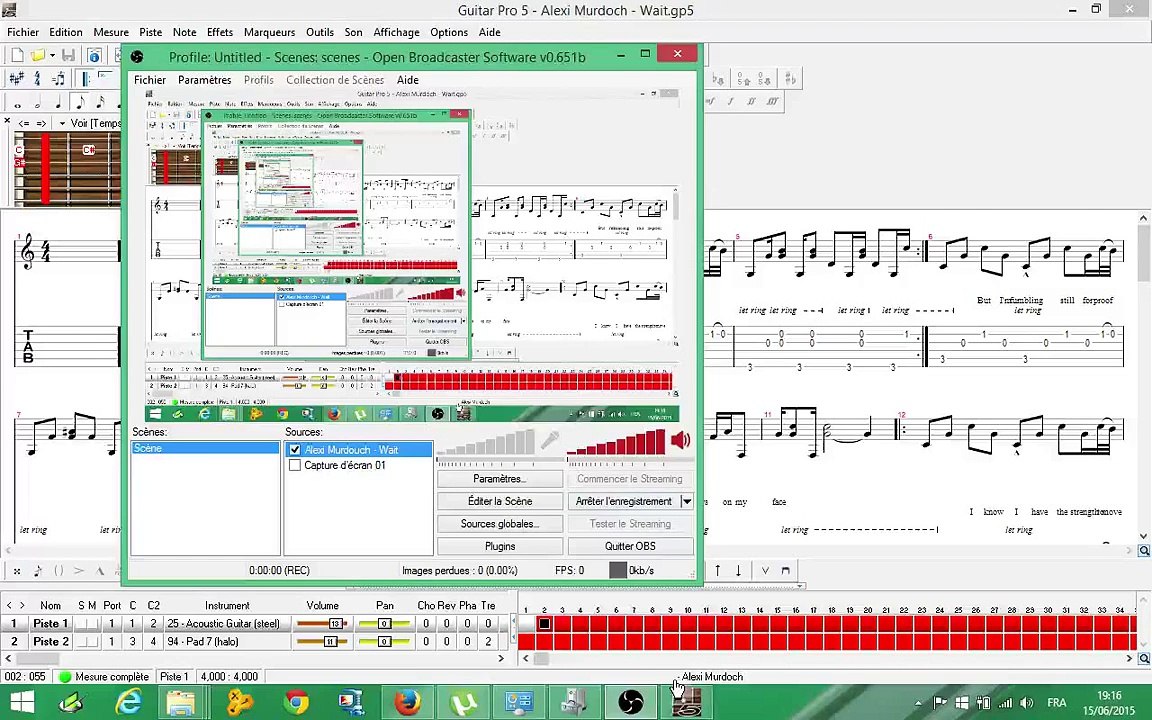The height and width of the screenshot is (720, 1152).
Task: Open Google Chrome from the taskbar
Action: [297, 703]
